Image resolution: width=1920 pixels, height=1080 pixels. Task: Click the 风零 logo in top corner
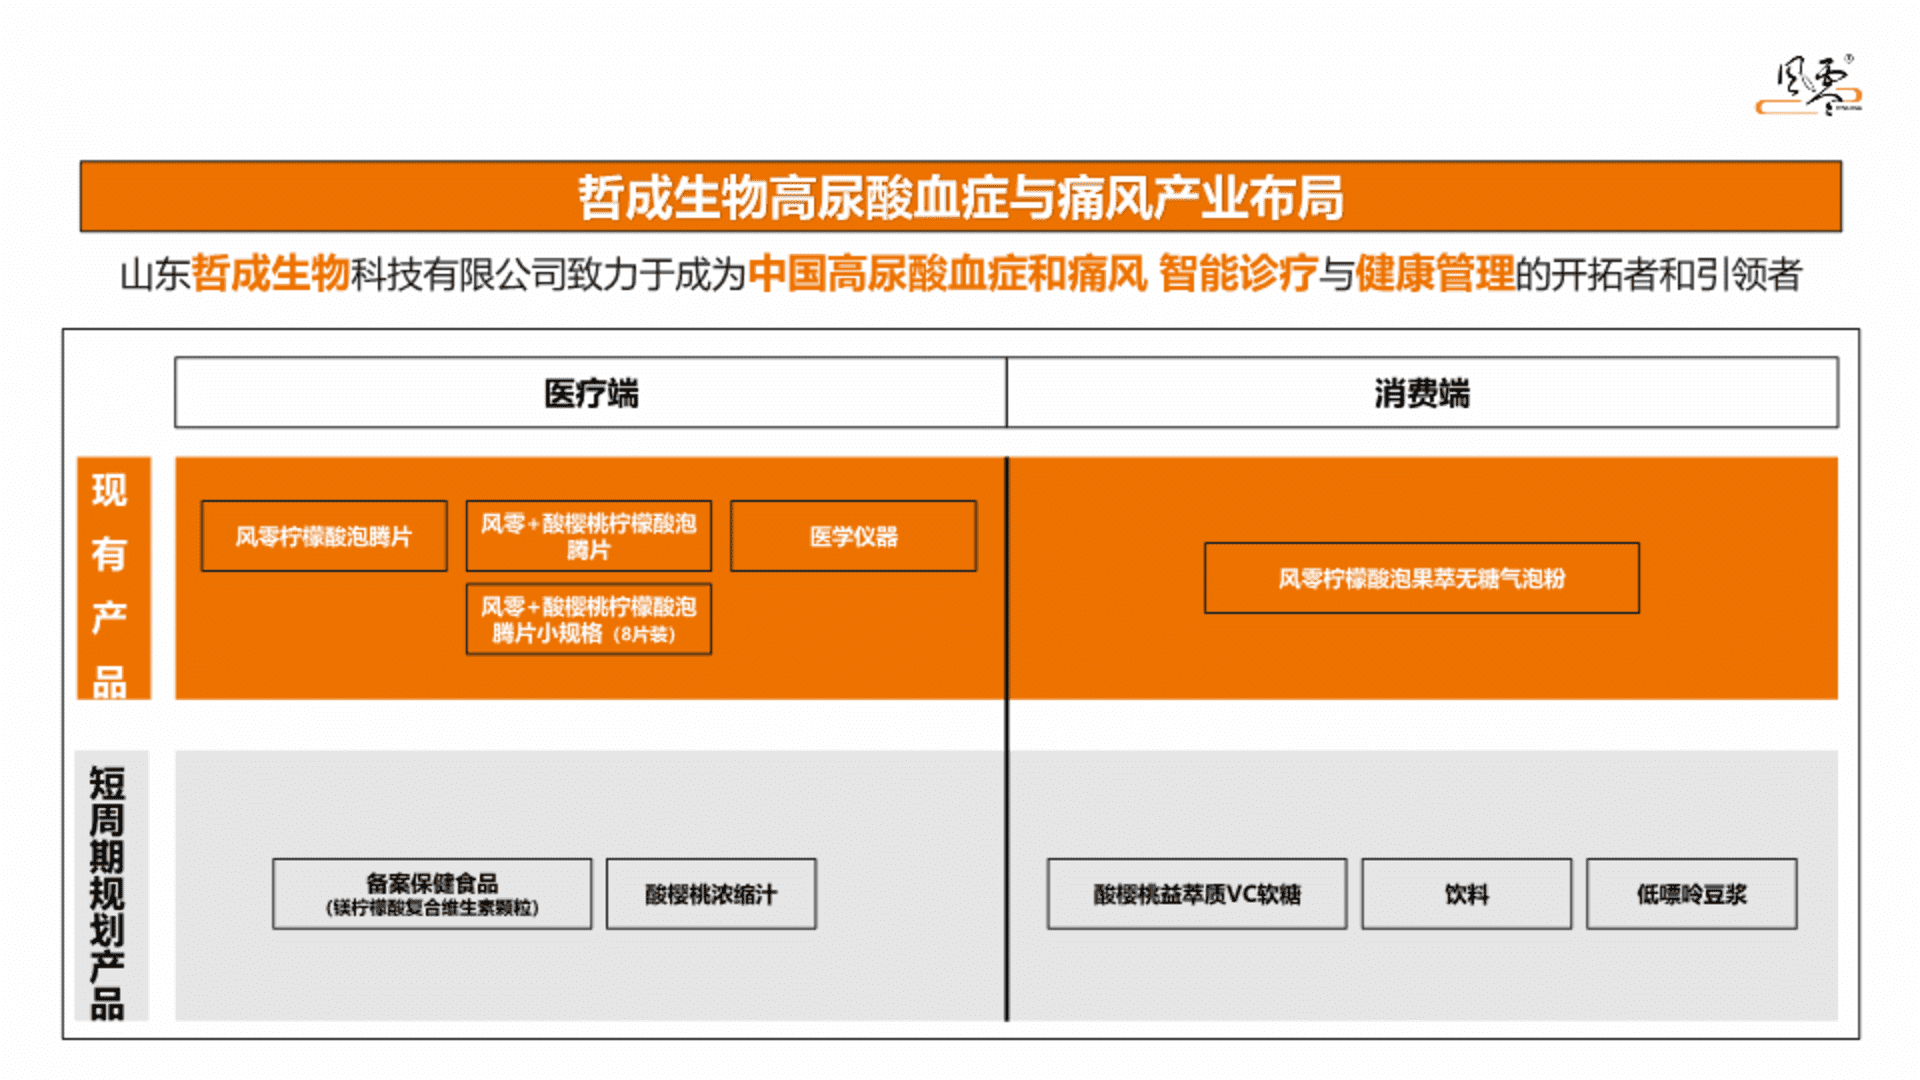1809,85
